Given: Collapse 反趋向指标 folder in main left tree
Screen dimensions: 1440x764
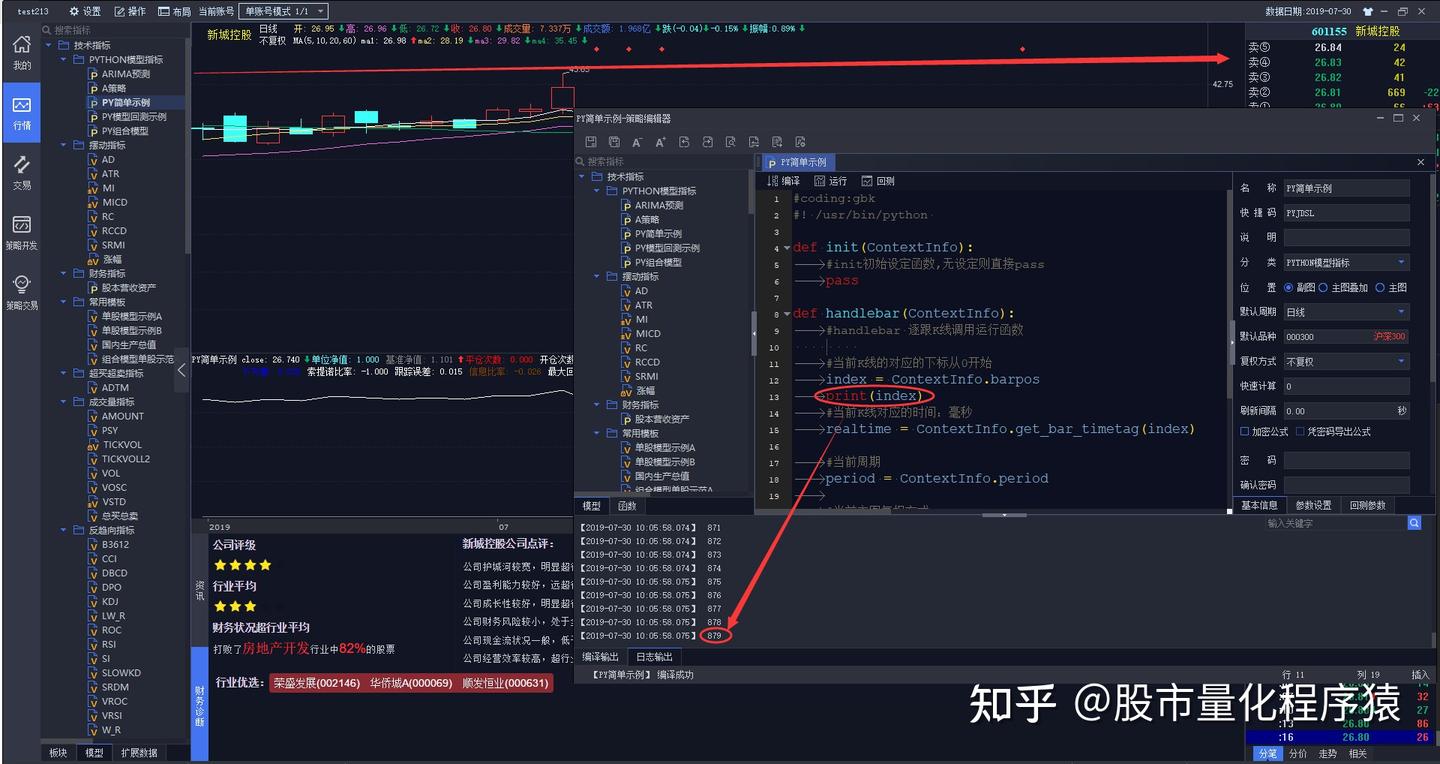Looking at the screenshot, I should tap(65, 530).
